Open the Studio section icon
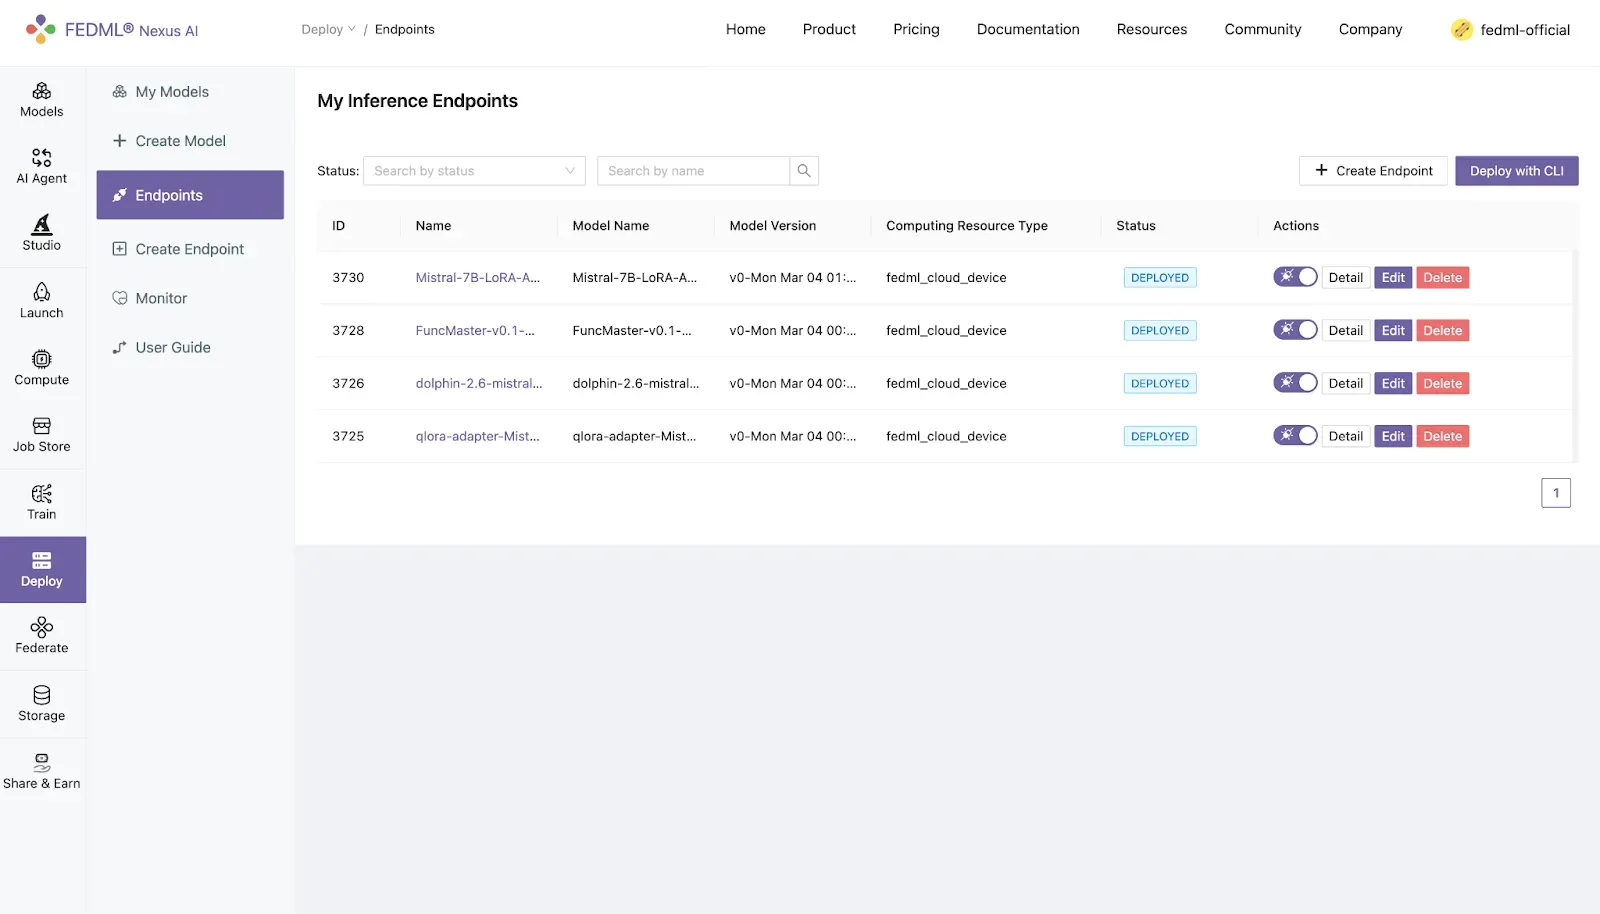1600x914 pixels. pyautogui.click(x=42, y=224)
